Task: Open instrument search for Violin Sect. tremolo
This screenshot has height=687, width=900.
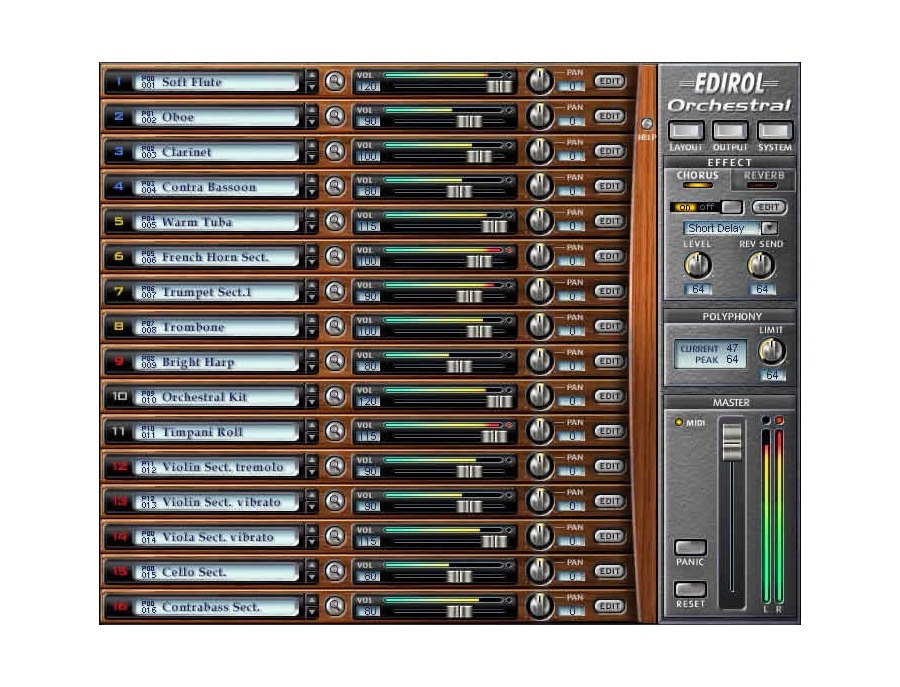Action: click(x=335, y=467)
